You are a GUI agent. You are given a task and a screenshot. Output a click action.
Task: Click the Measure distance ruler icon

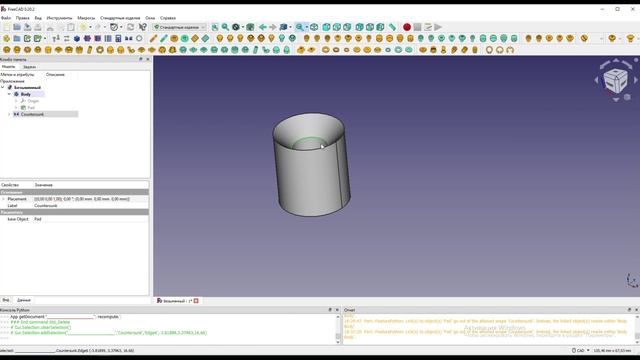coord(392,27)
